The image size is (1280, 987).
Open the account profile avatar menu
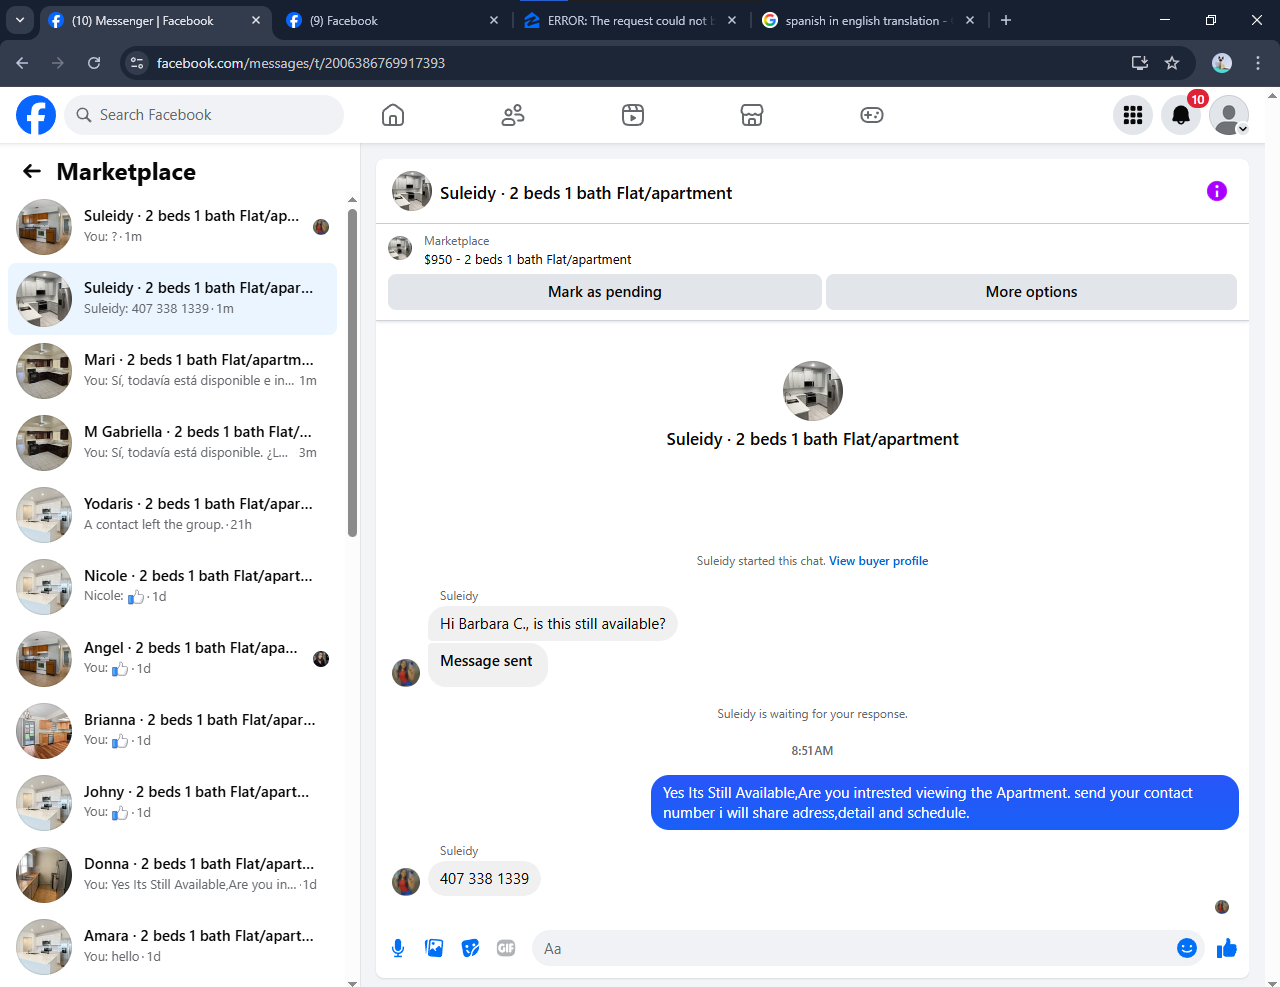click(1229, 115)
